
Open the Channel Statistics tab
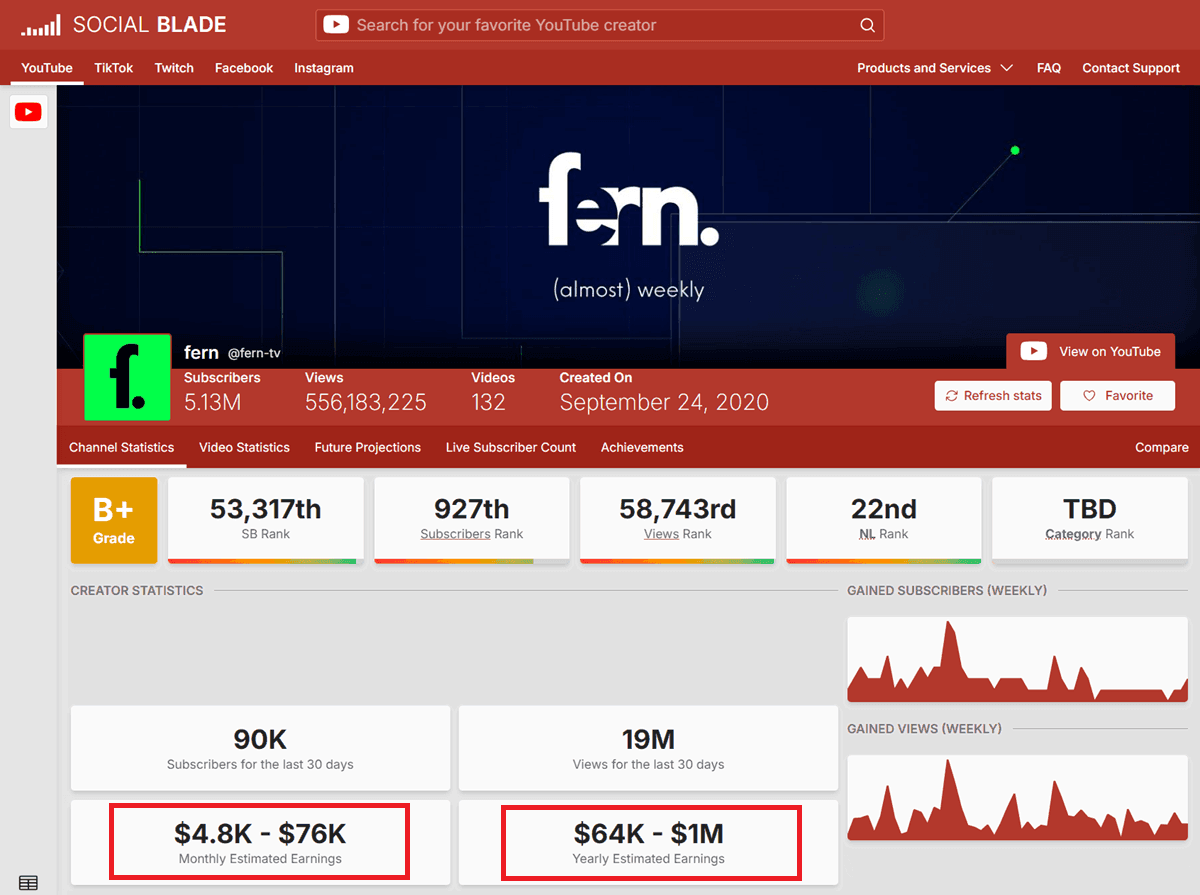pos(121,447)
